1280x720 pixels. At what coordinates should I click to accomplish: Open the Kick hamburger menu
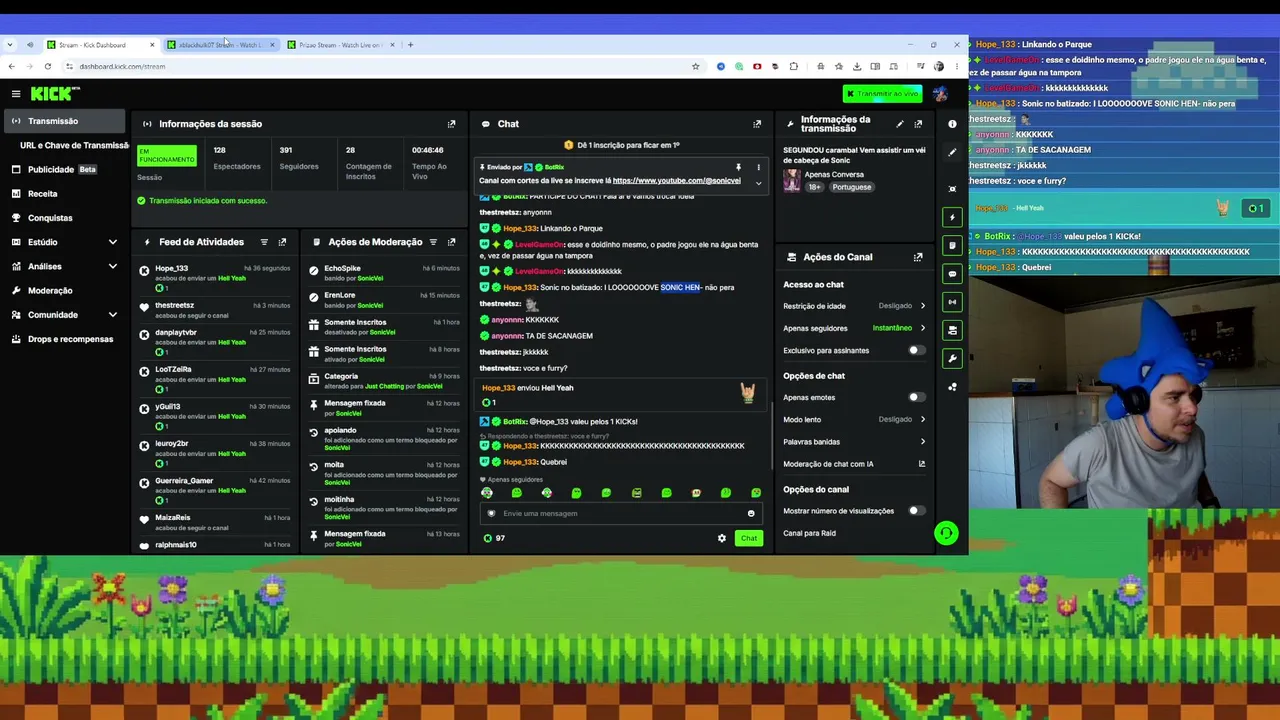tap(16, 94)
